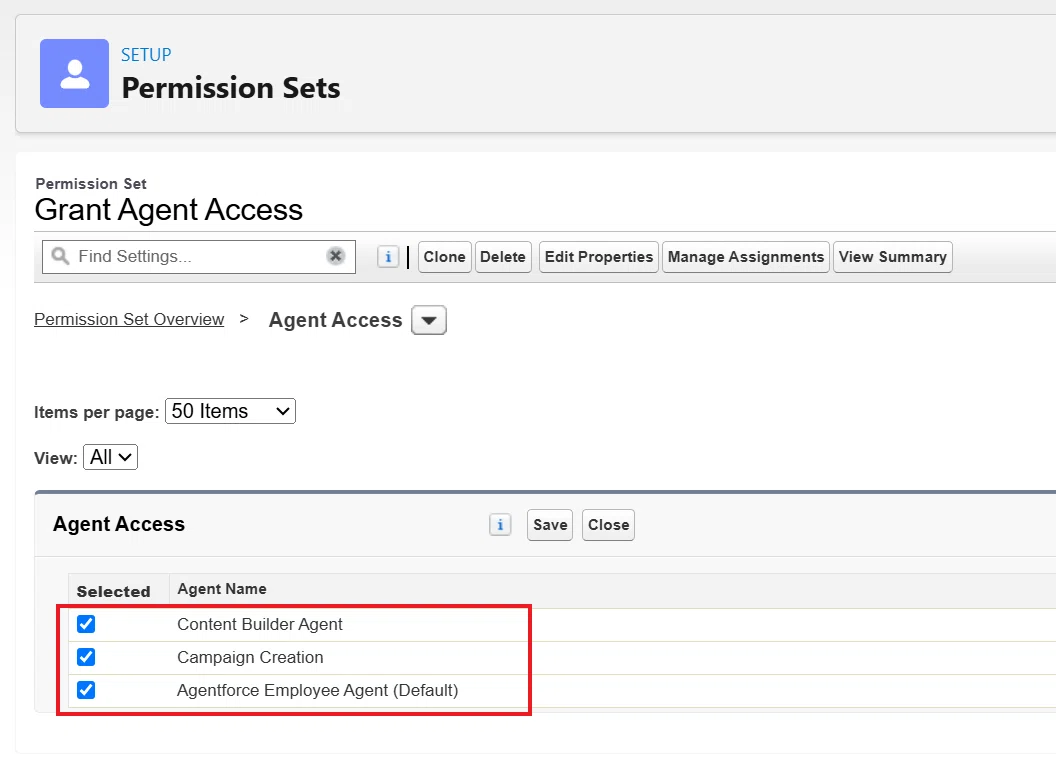This screenshot has width=1056, height=768.
Task: Save the Agent Access changes
Action: 550,525
